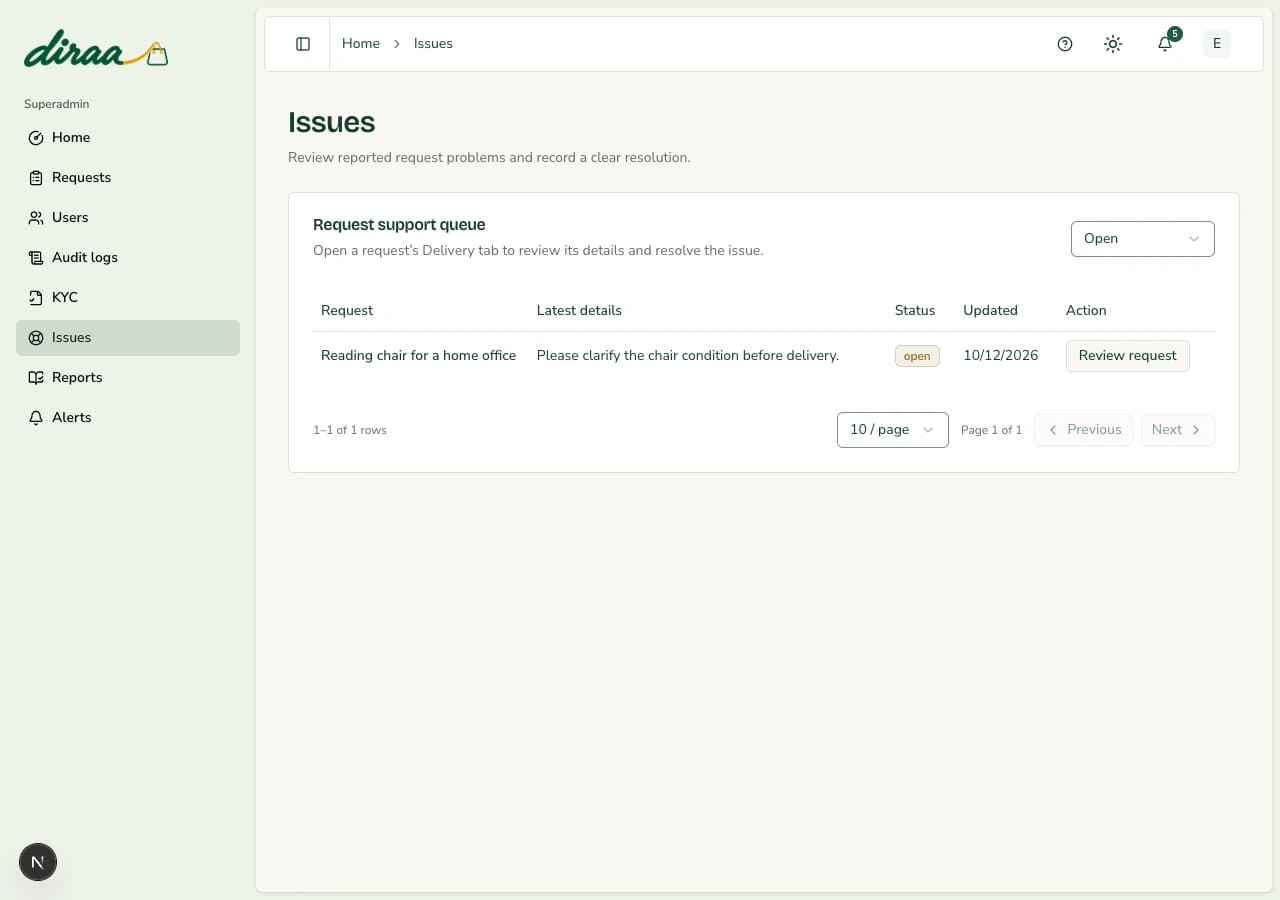Click the "Page 1 of 1" indicator
Screen dimensions: 1280x900
pyautogui.click(x=991, y=430)
